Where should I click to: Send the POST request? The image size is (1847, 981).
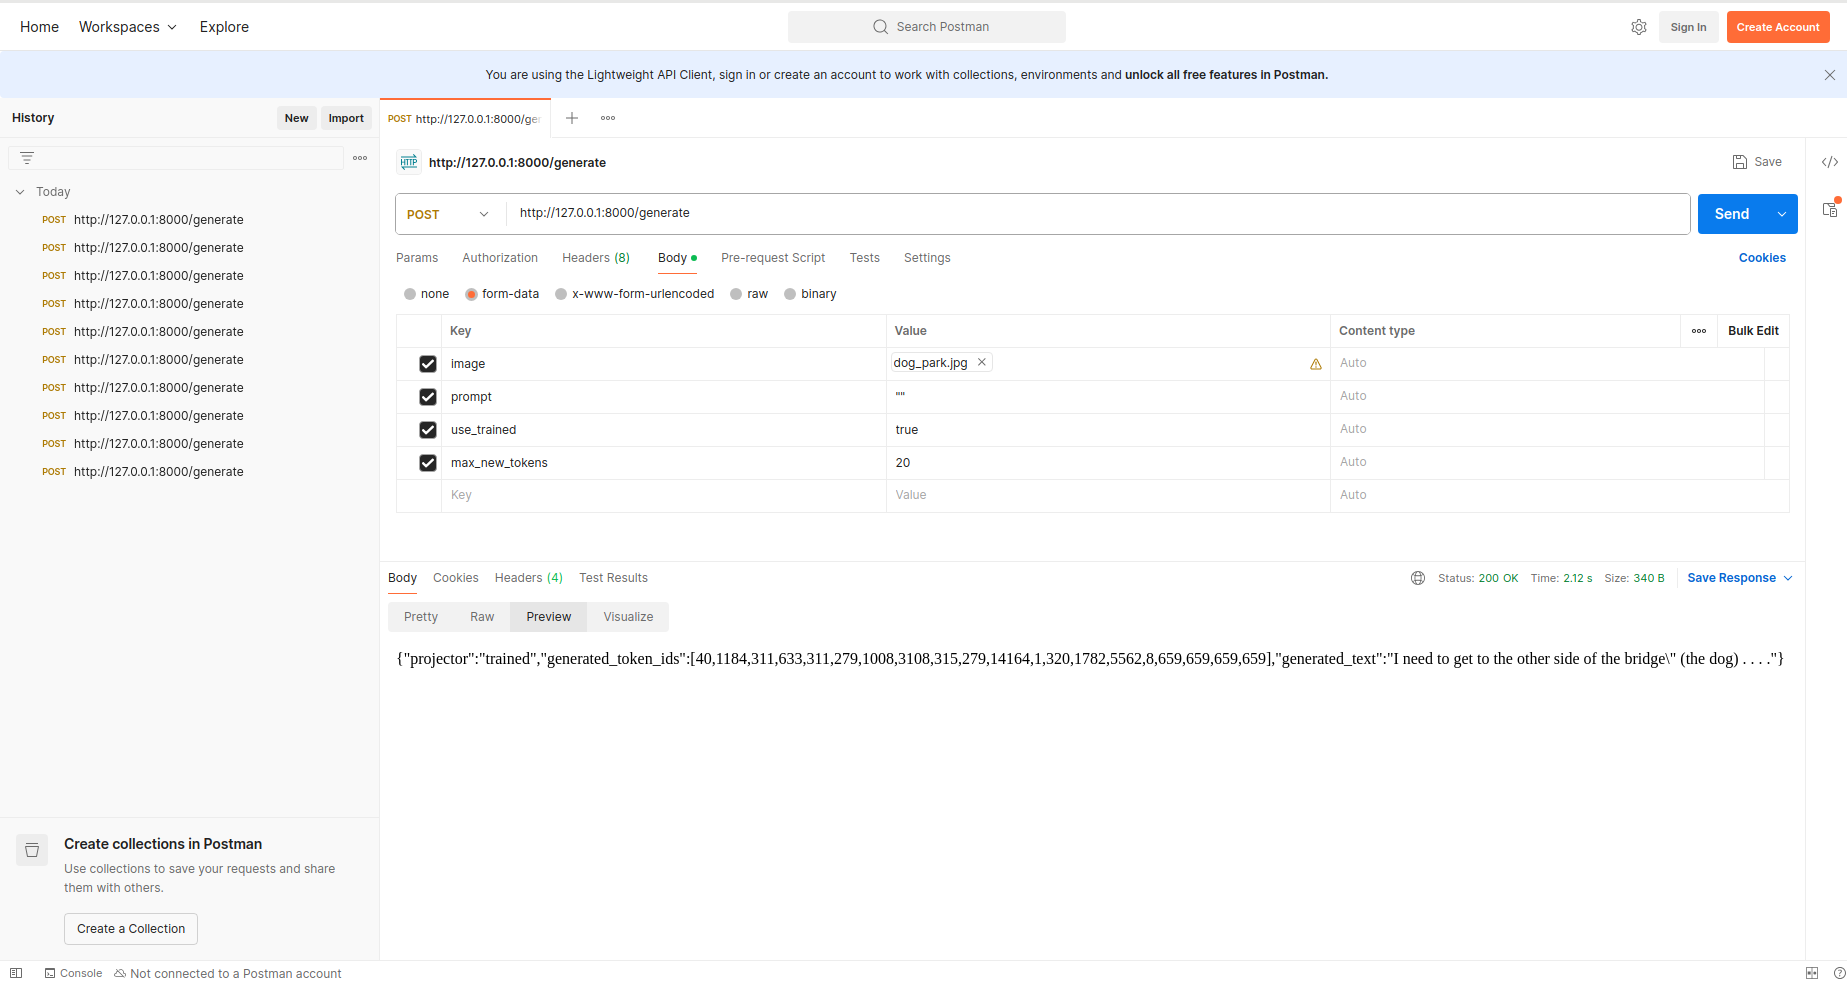coord(1732,214)
